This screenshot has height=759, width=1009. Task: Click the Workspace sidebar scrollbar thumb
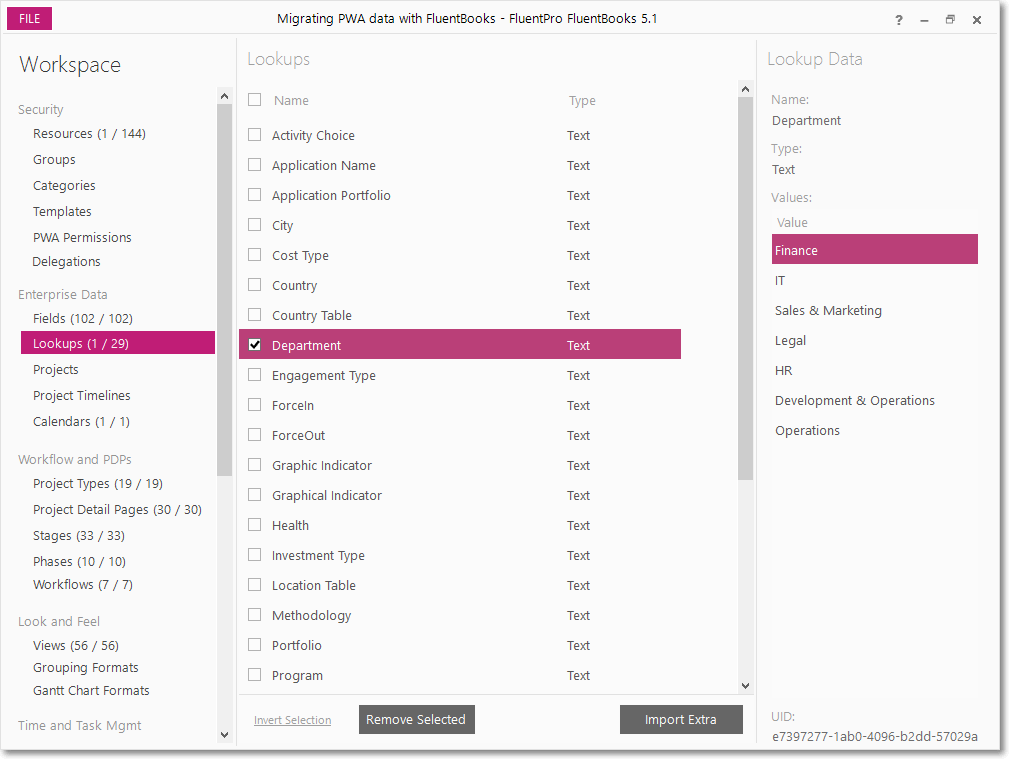225,290
